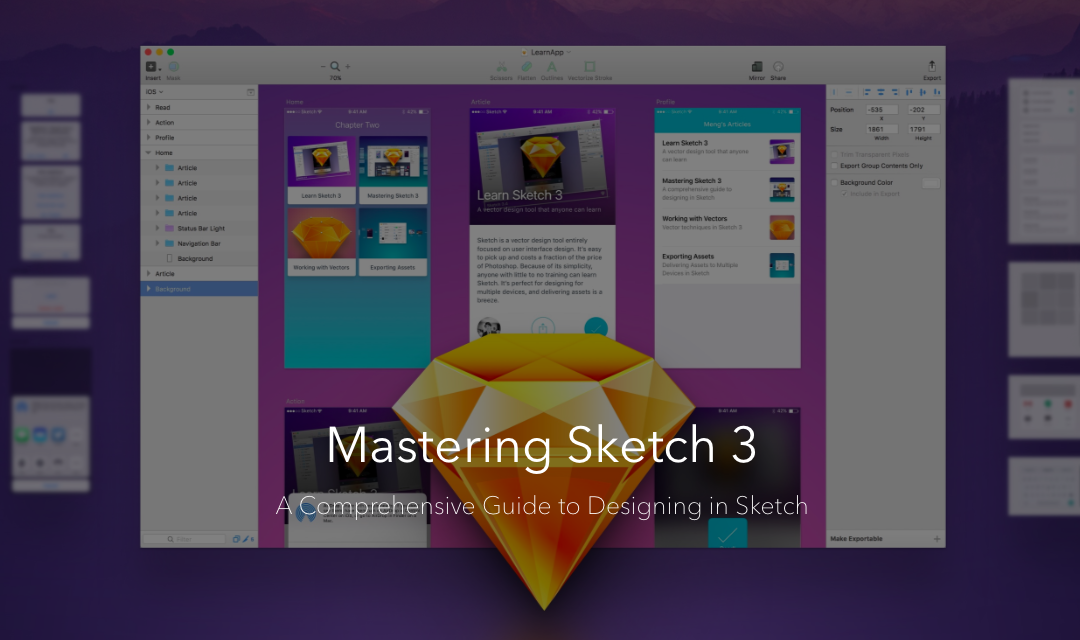Click the Share toolbar icon

778,67
